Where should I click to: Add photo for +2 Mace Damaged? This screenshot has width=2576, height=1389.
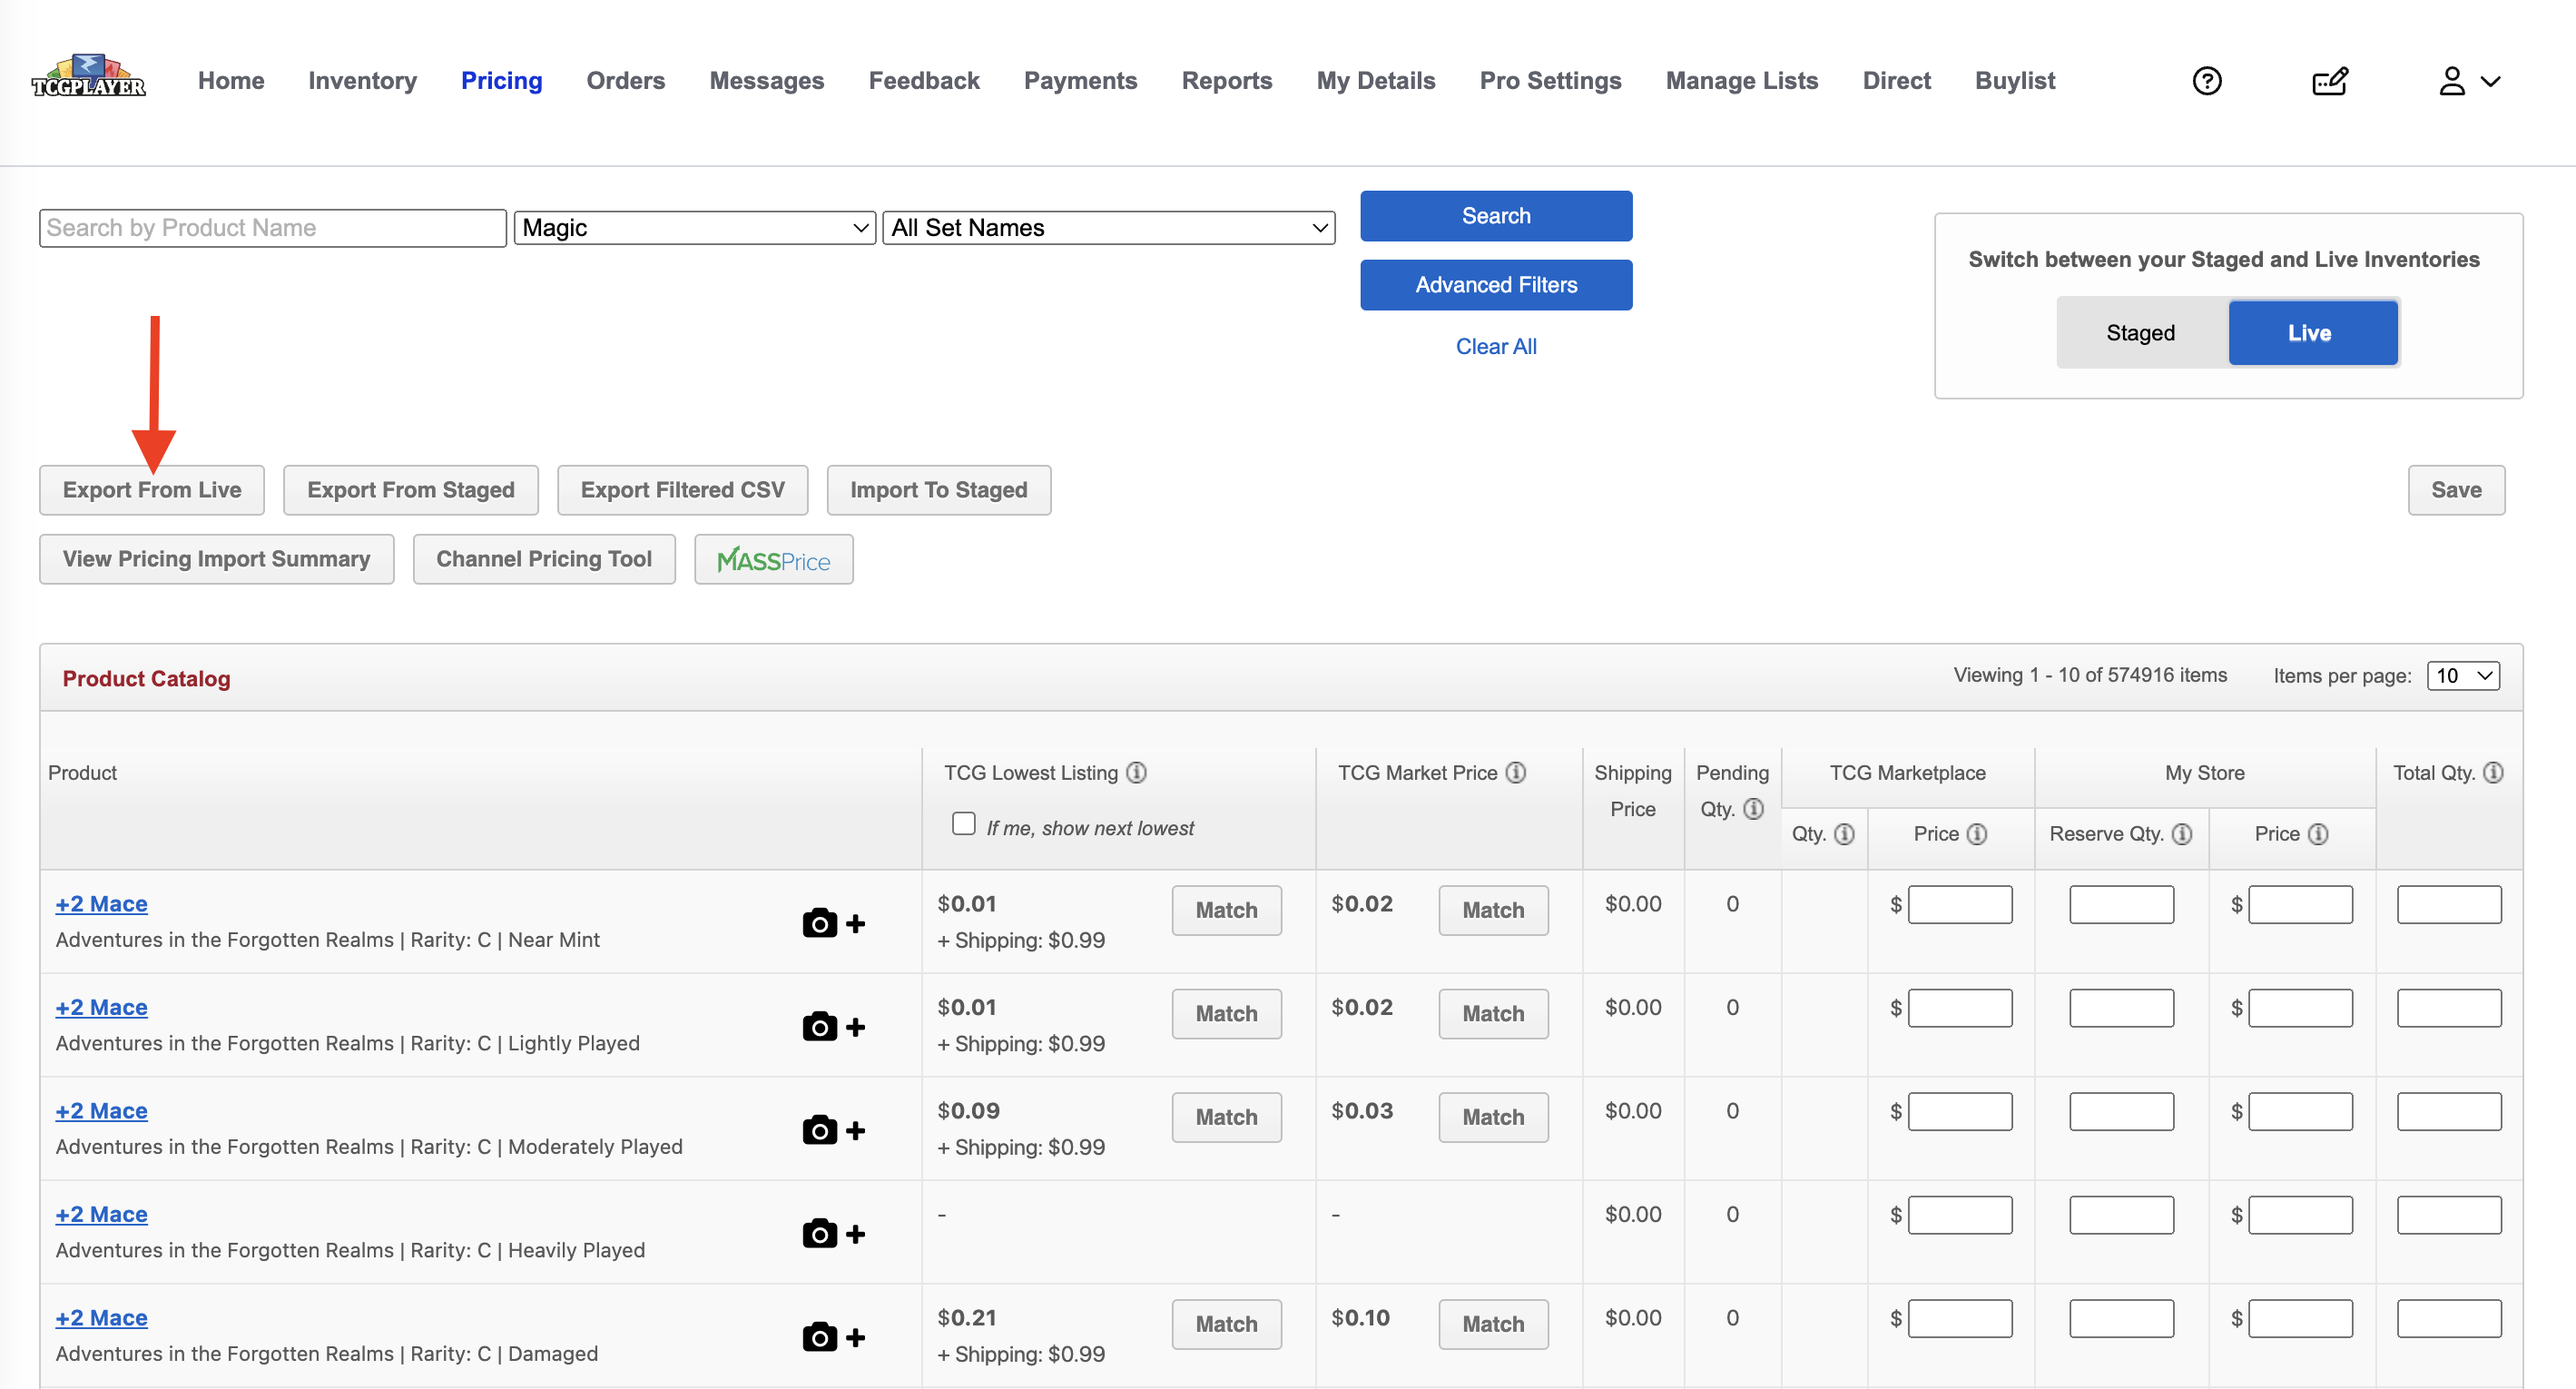(x=833, y=1337)
